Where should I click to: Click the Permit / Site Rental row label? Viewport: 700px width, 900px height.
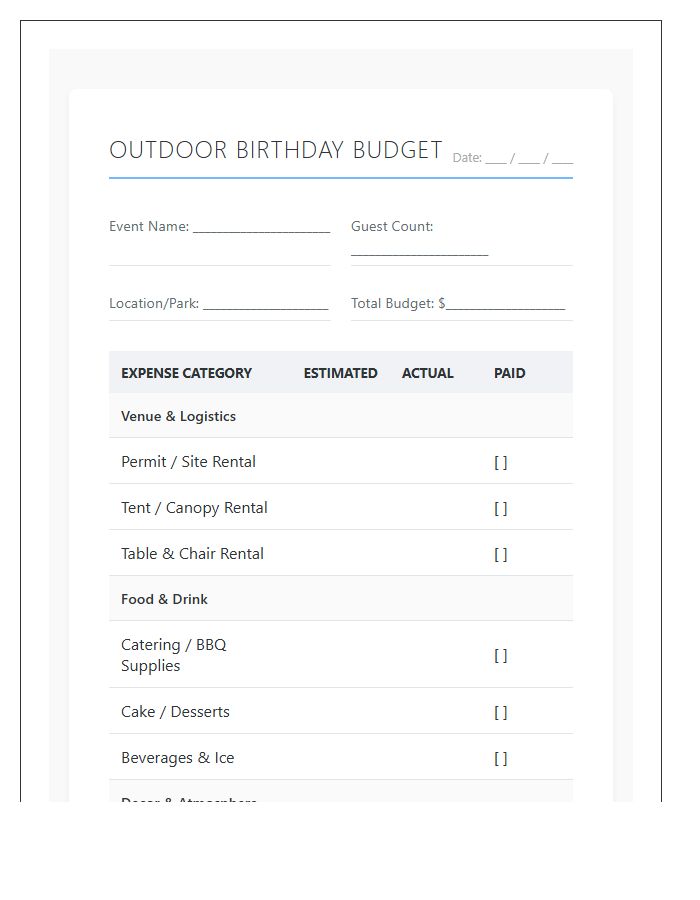(188, 461)
